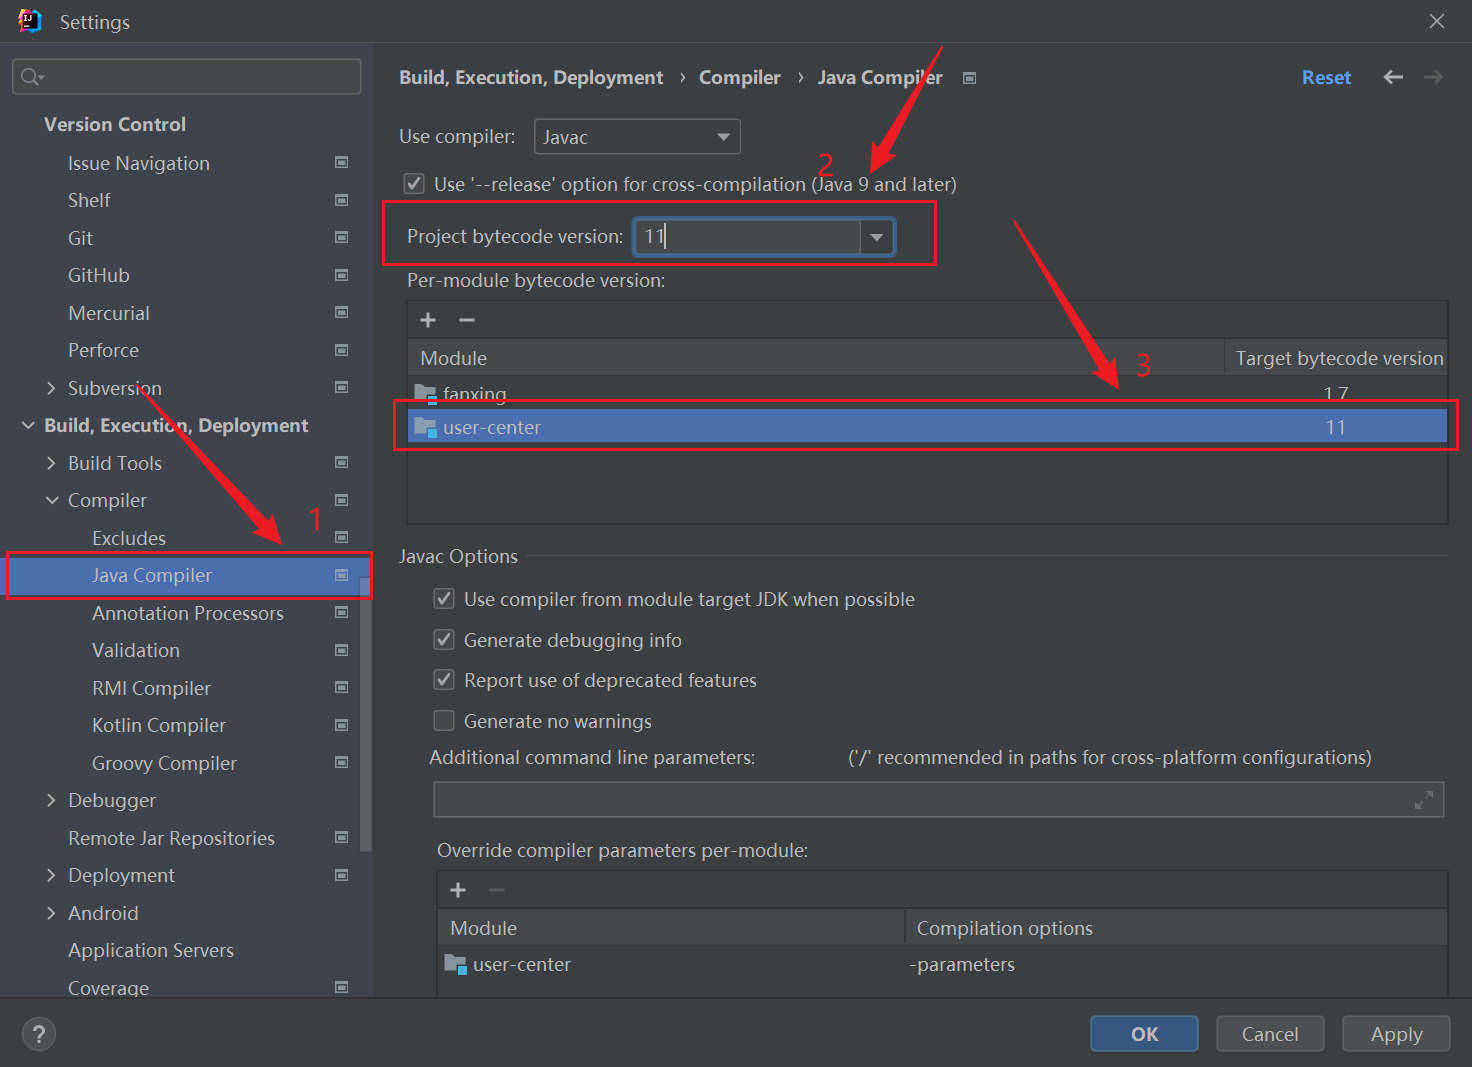Click the settings tree vertical scrollbar
Viewport: 1472px width, 1067px height.
click(x=366, y=713)
